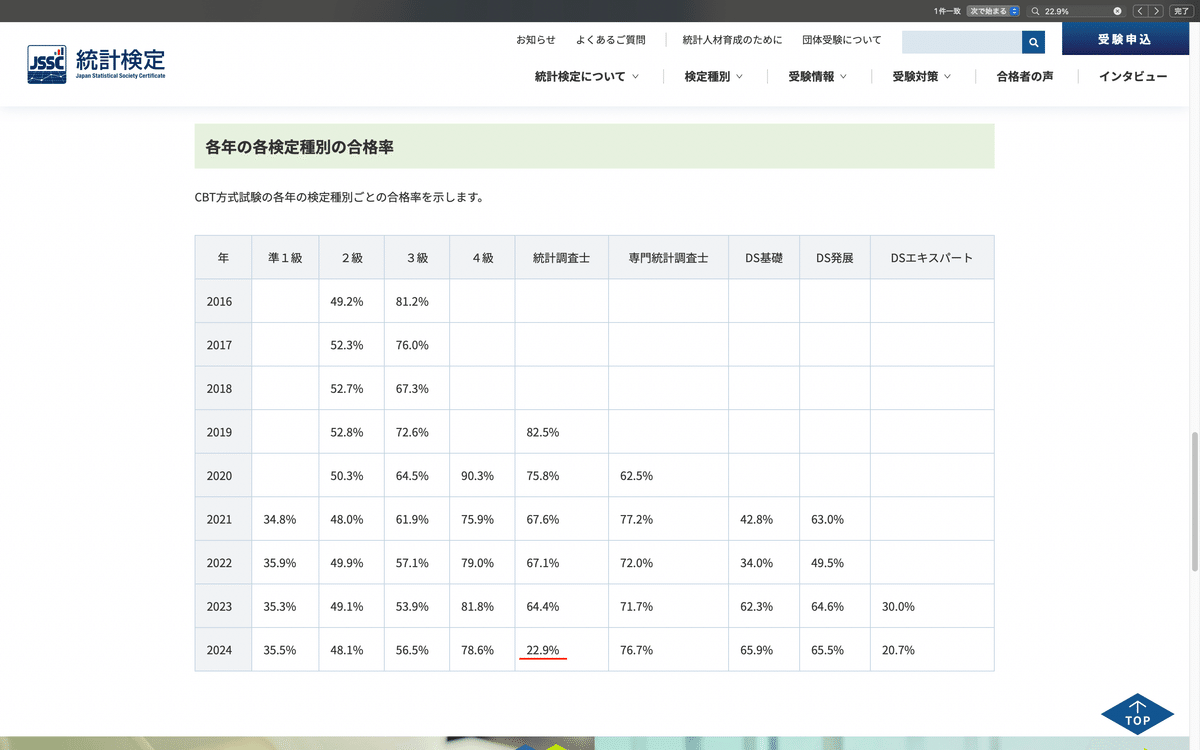Screen dimensions: 1200x750
Task: Click the DSエキスパート column header
Action: tap(932, 257)
